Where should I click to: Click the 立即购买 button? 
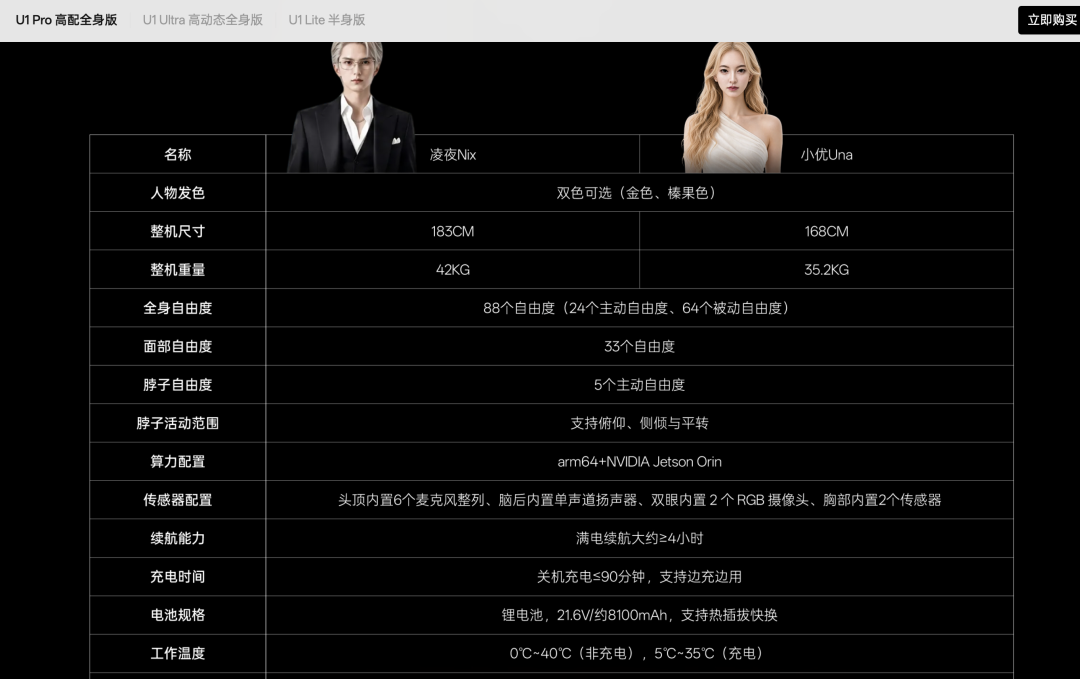(1050, 20)
